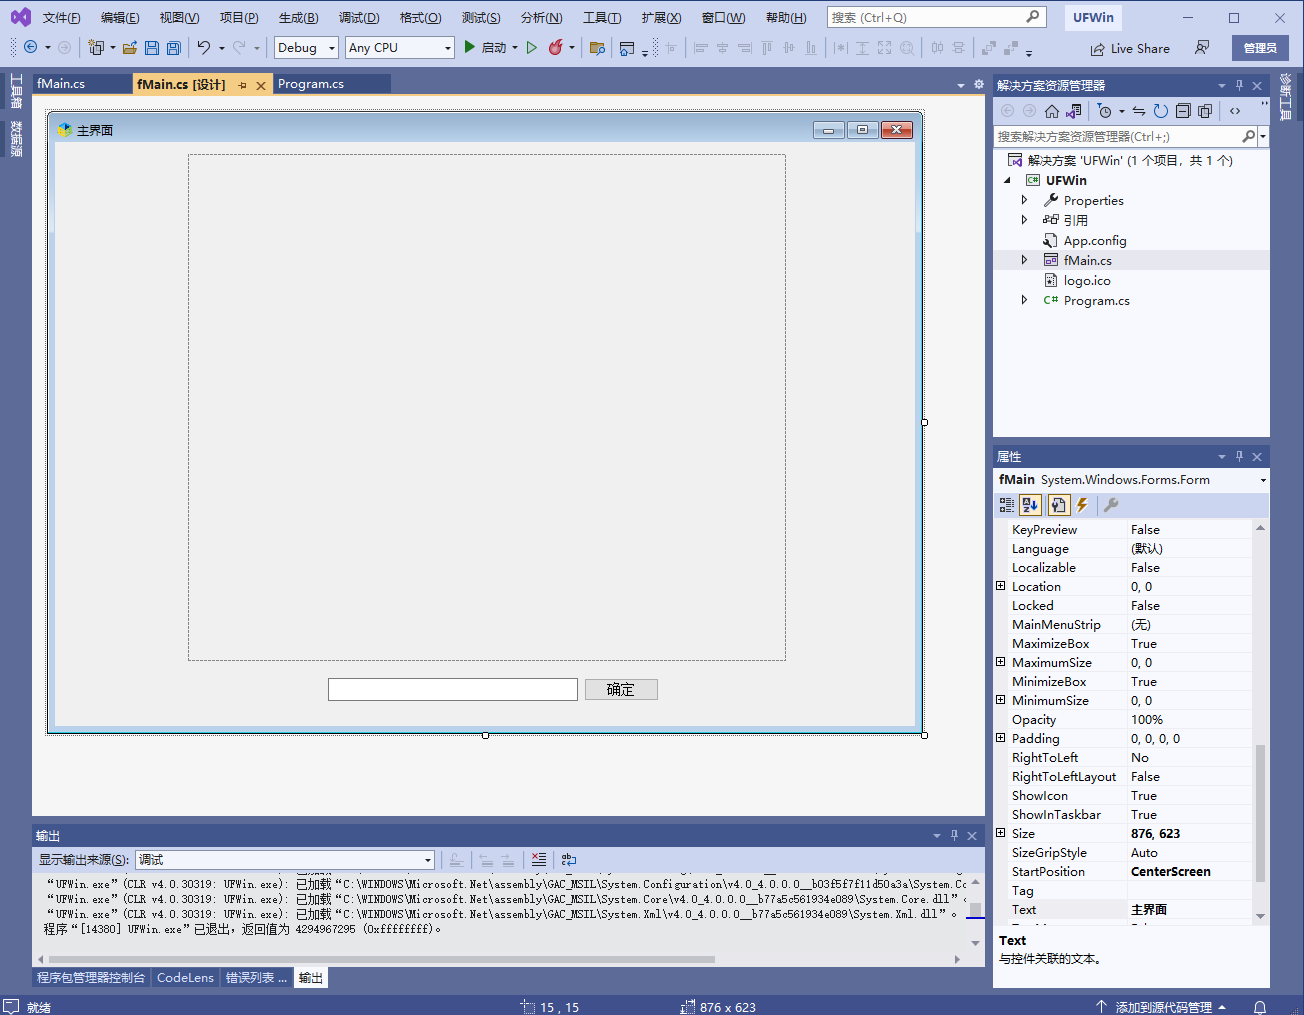Open Live Share session
The height and width of the screenshot is (1015, 1304).
pyautogui.click(x=1130, y=48)
